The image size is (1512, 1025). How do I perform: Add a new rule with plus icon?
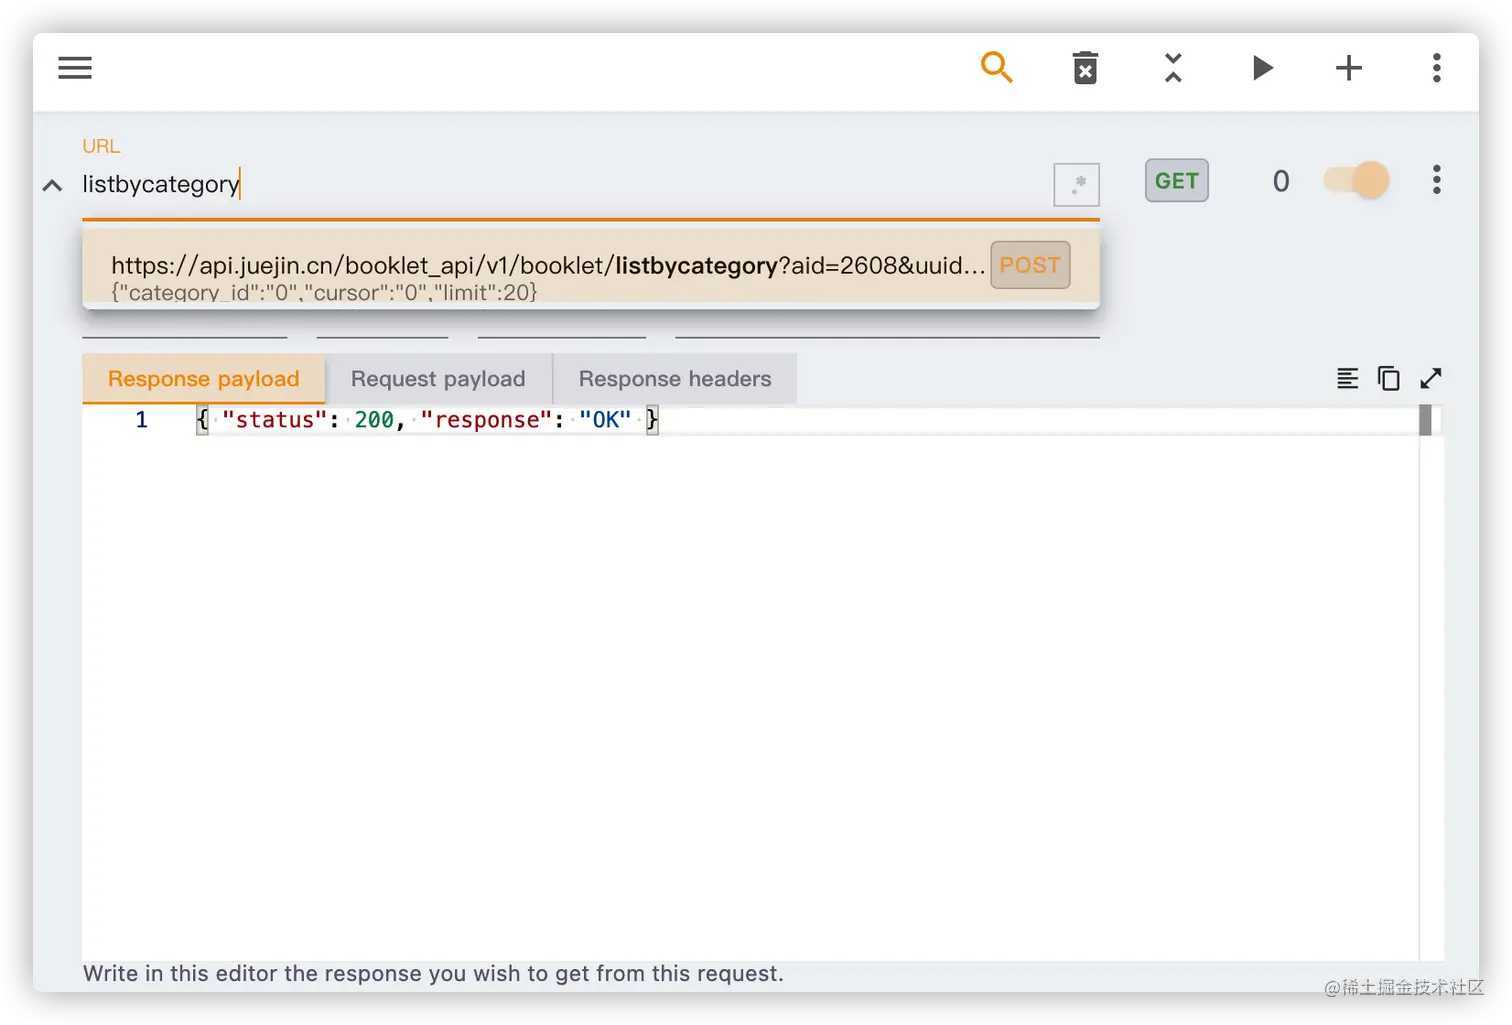click(1349, 68)
